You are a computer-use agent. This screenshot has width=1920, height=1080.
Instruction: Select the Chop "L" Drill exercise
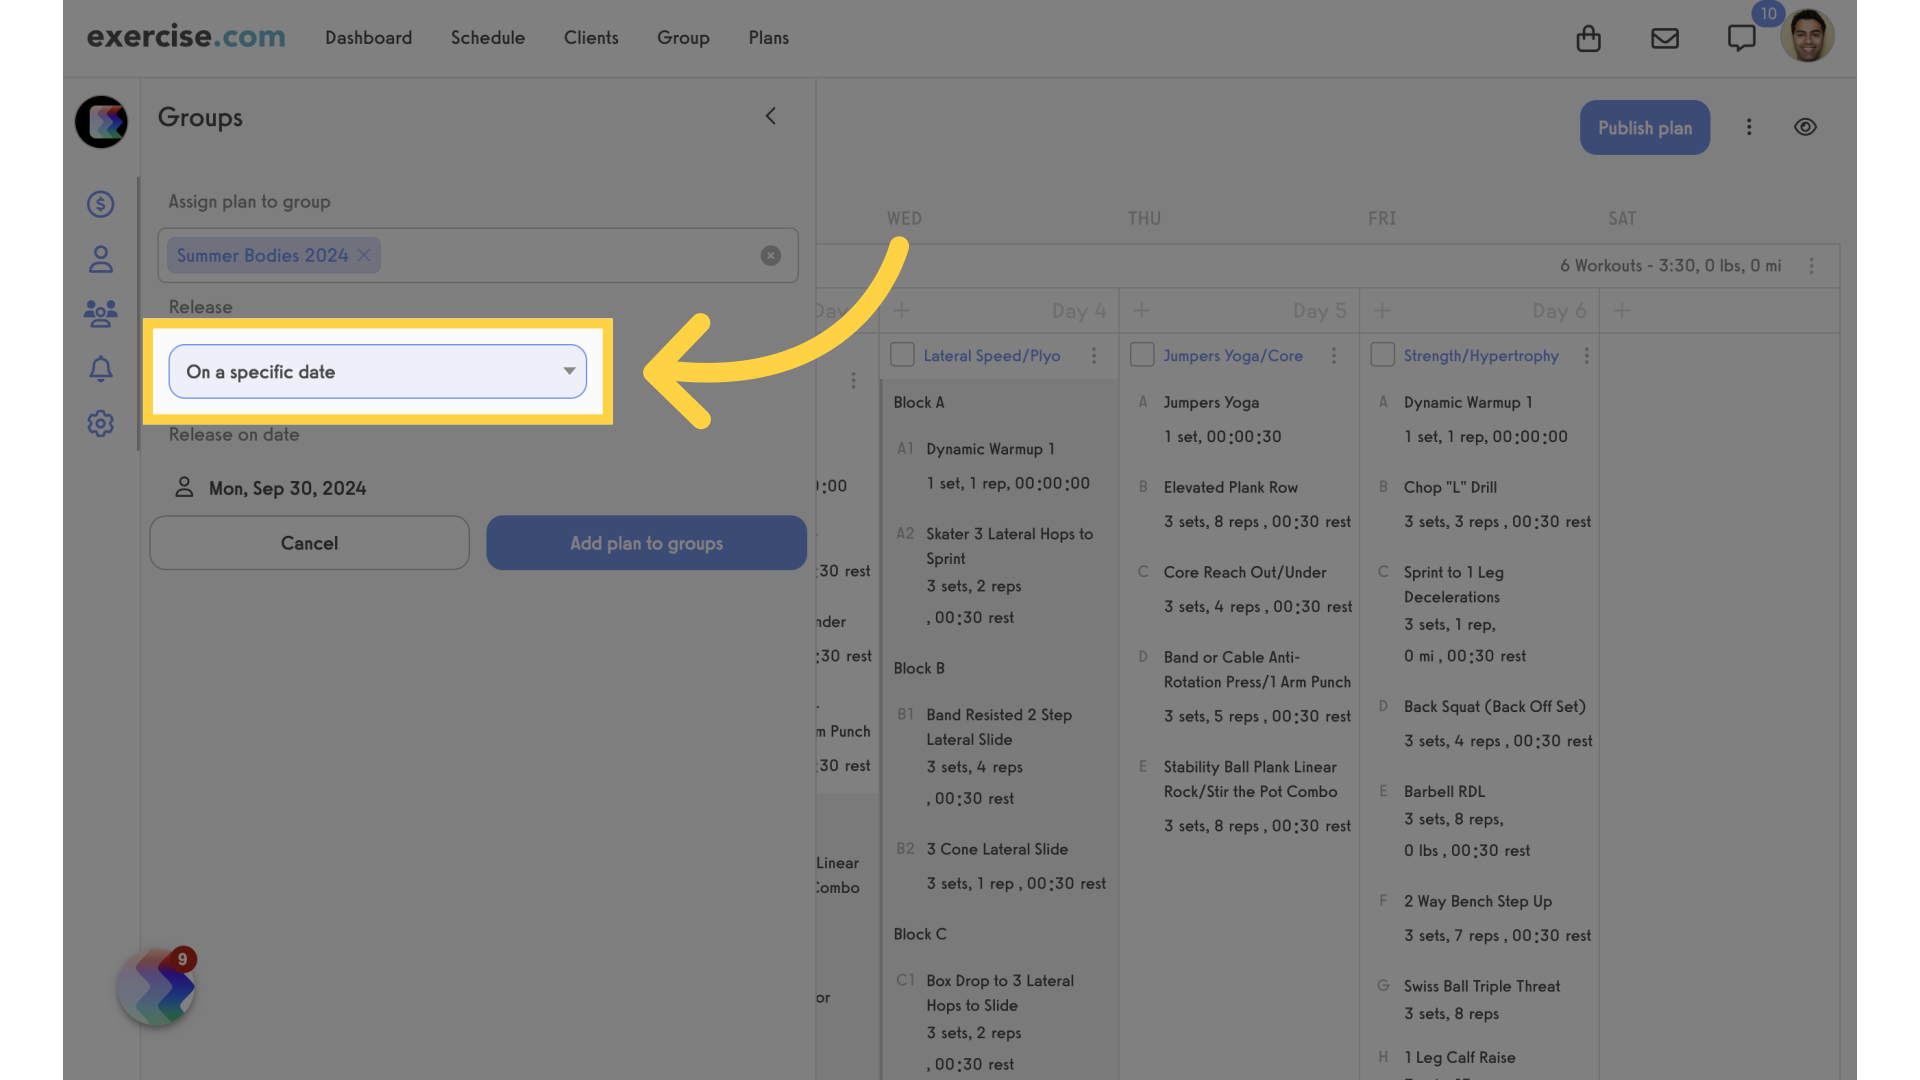[1450, 488]
